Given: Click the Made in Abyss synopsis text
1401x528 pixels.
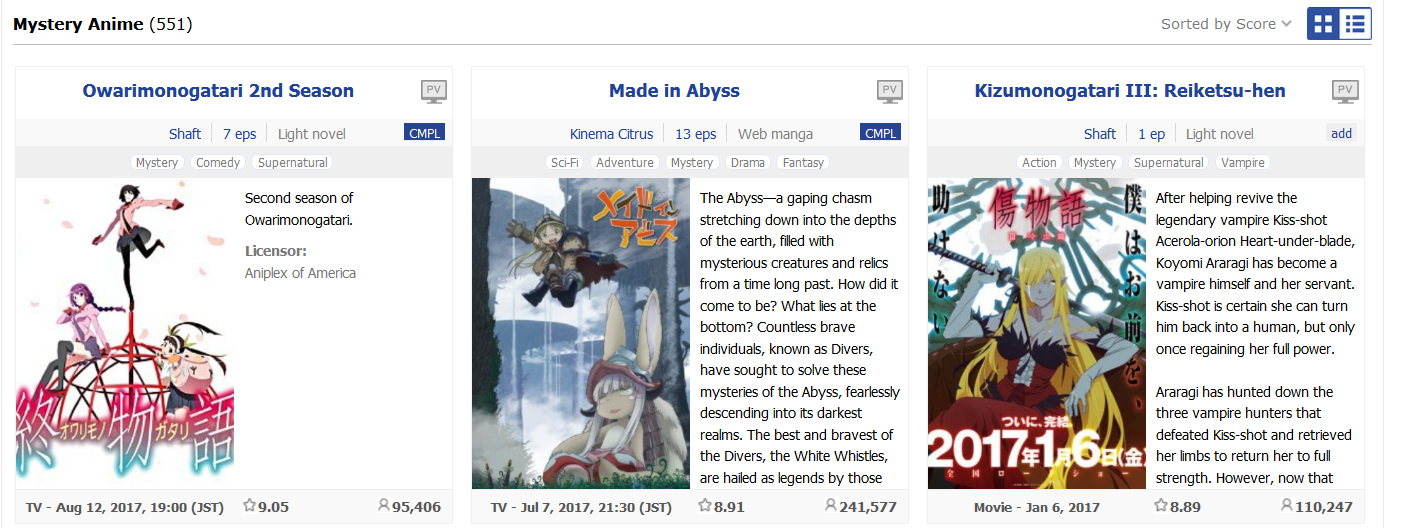Looking at the screenshot, I should [799, 338].
